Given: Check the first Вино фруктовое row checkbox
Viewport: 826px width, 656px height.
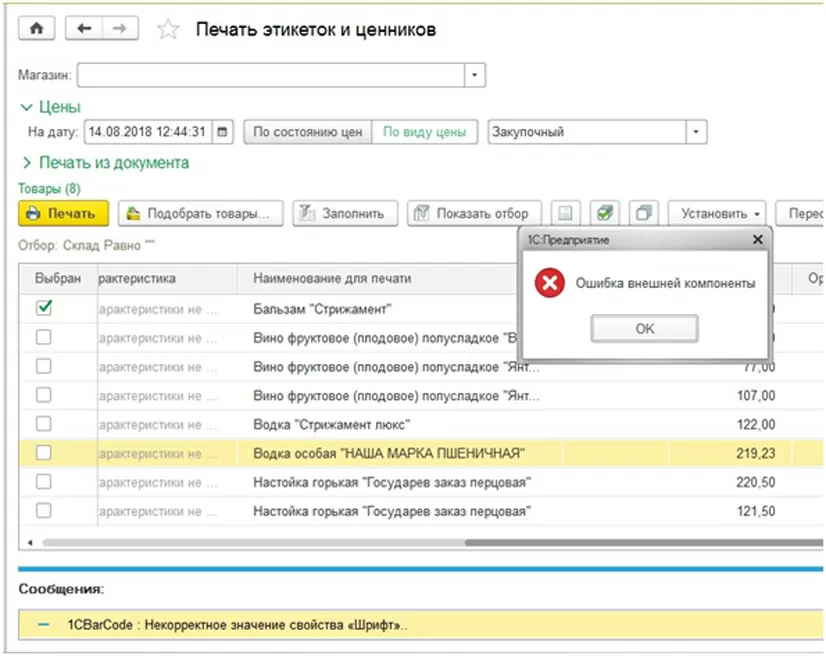Looking at the screenshot, I should click(44, 337).
